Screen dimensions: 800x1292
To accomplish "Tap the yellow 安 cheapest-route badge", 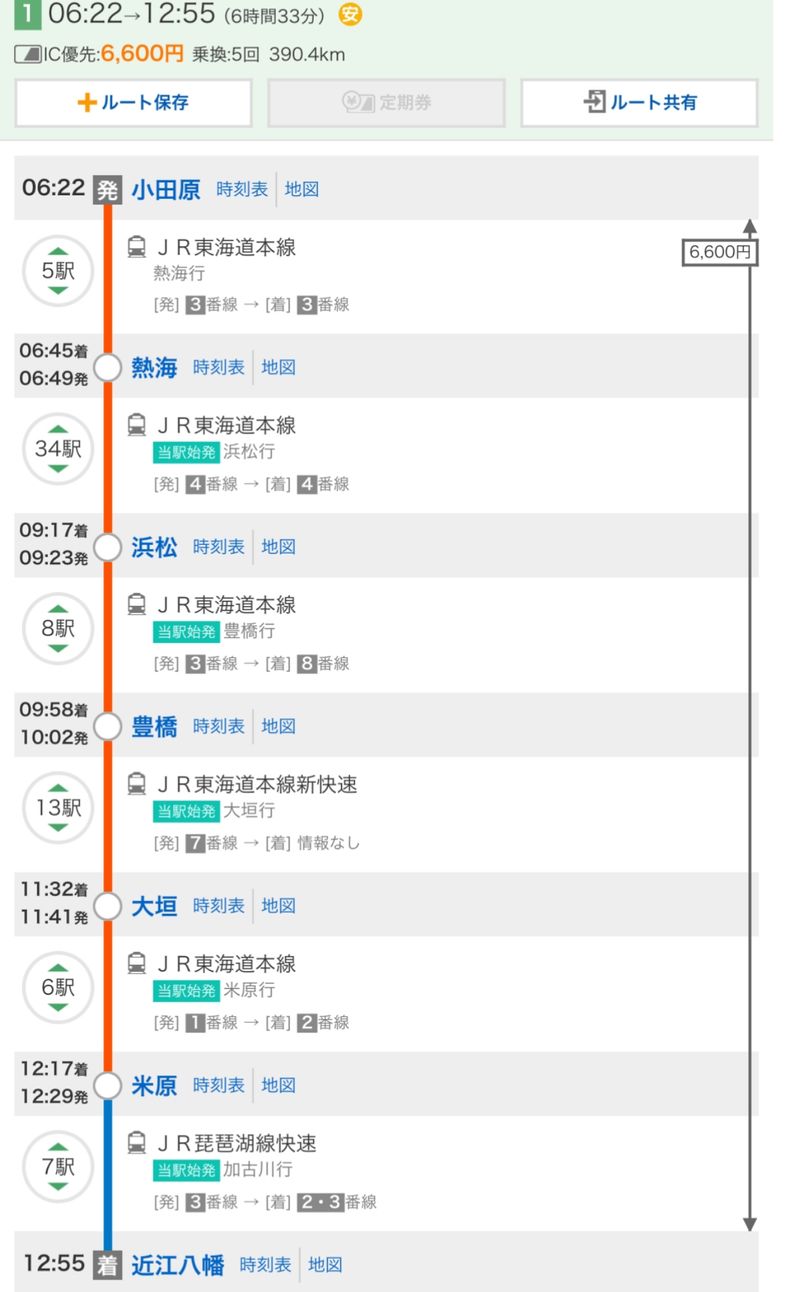I will click(x=351, y=15).
